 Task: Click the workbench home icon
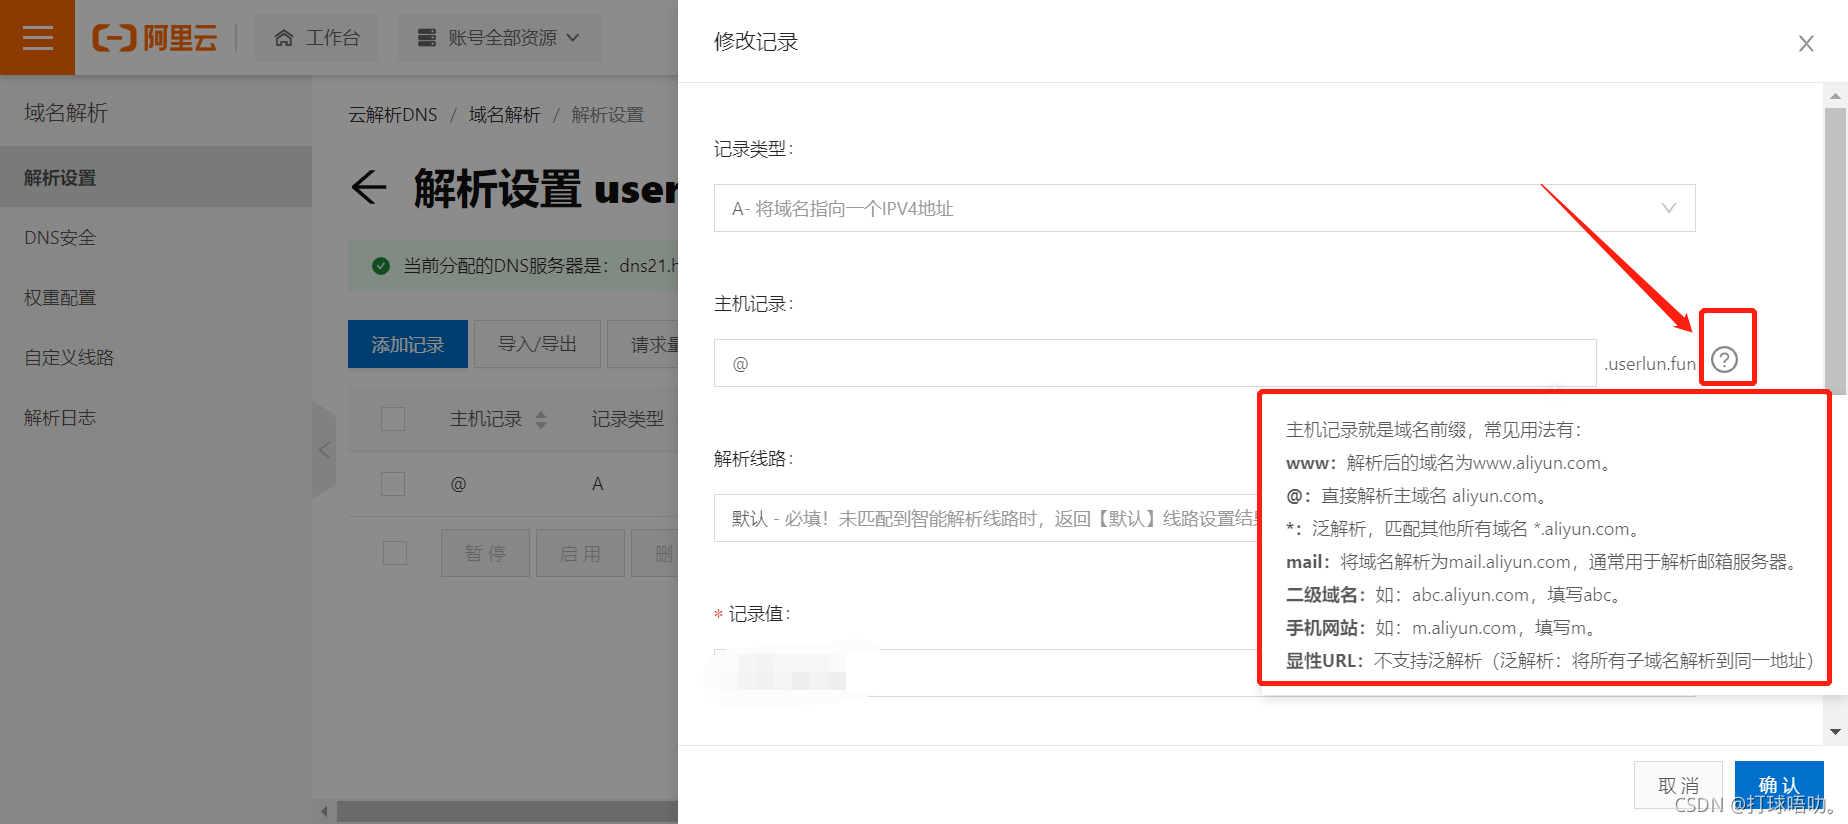click(284, 38)
